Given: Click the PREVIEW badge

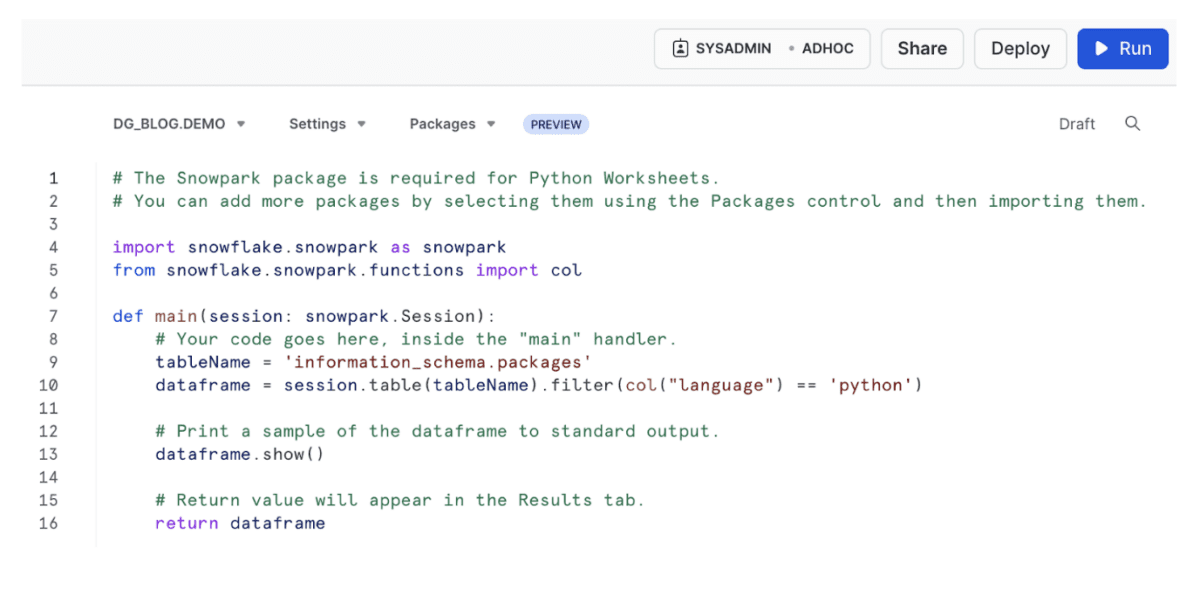Looking at the screenshot, I should pos(556,124).
